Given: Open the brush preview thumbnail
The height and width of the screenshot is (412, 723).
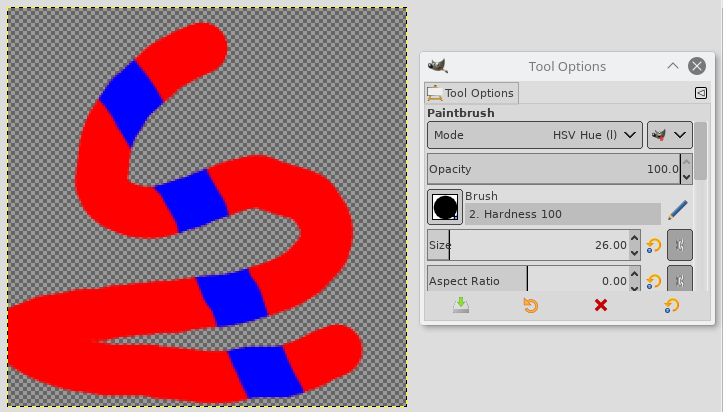Looking at the screenshot, I should click(445, 207).
